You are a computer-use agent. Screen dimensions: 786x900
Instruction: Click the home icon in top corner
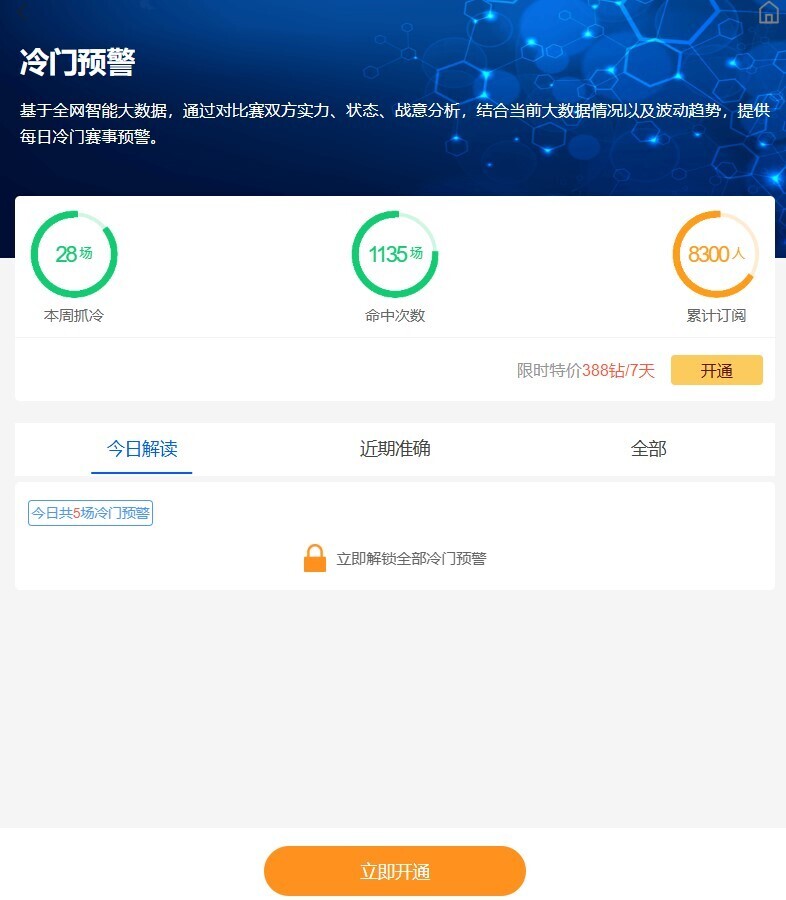[768, 12]
